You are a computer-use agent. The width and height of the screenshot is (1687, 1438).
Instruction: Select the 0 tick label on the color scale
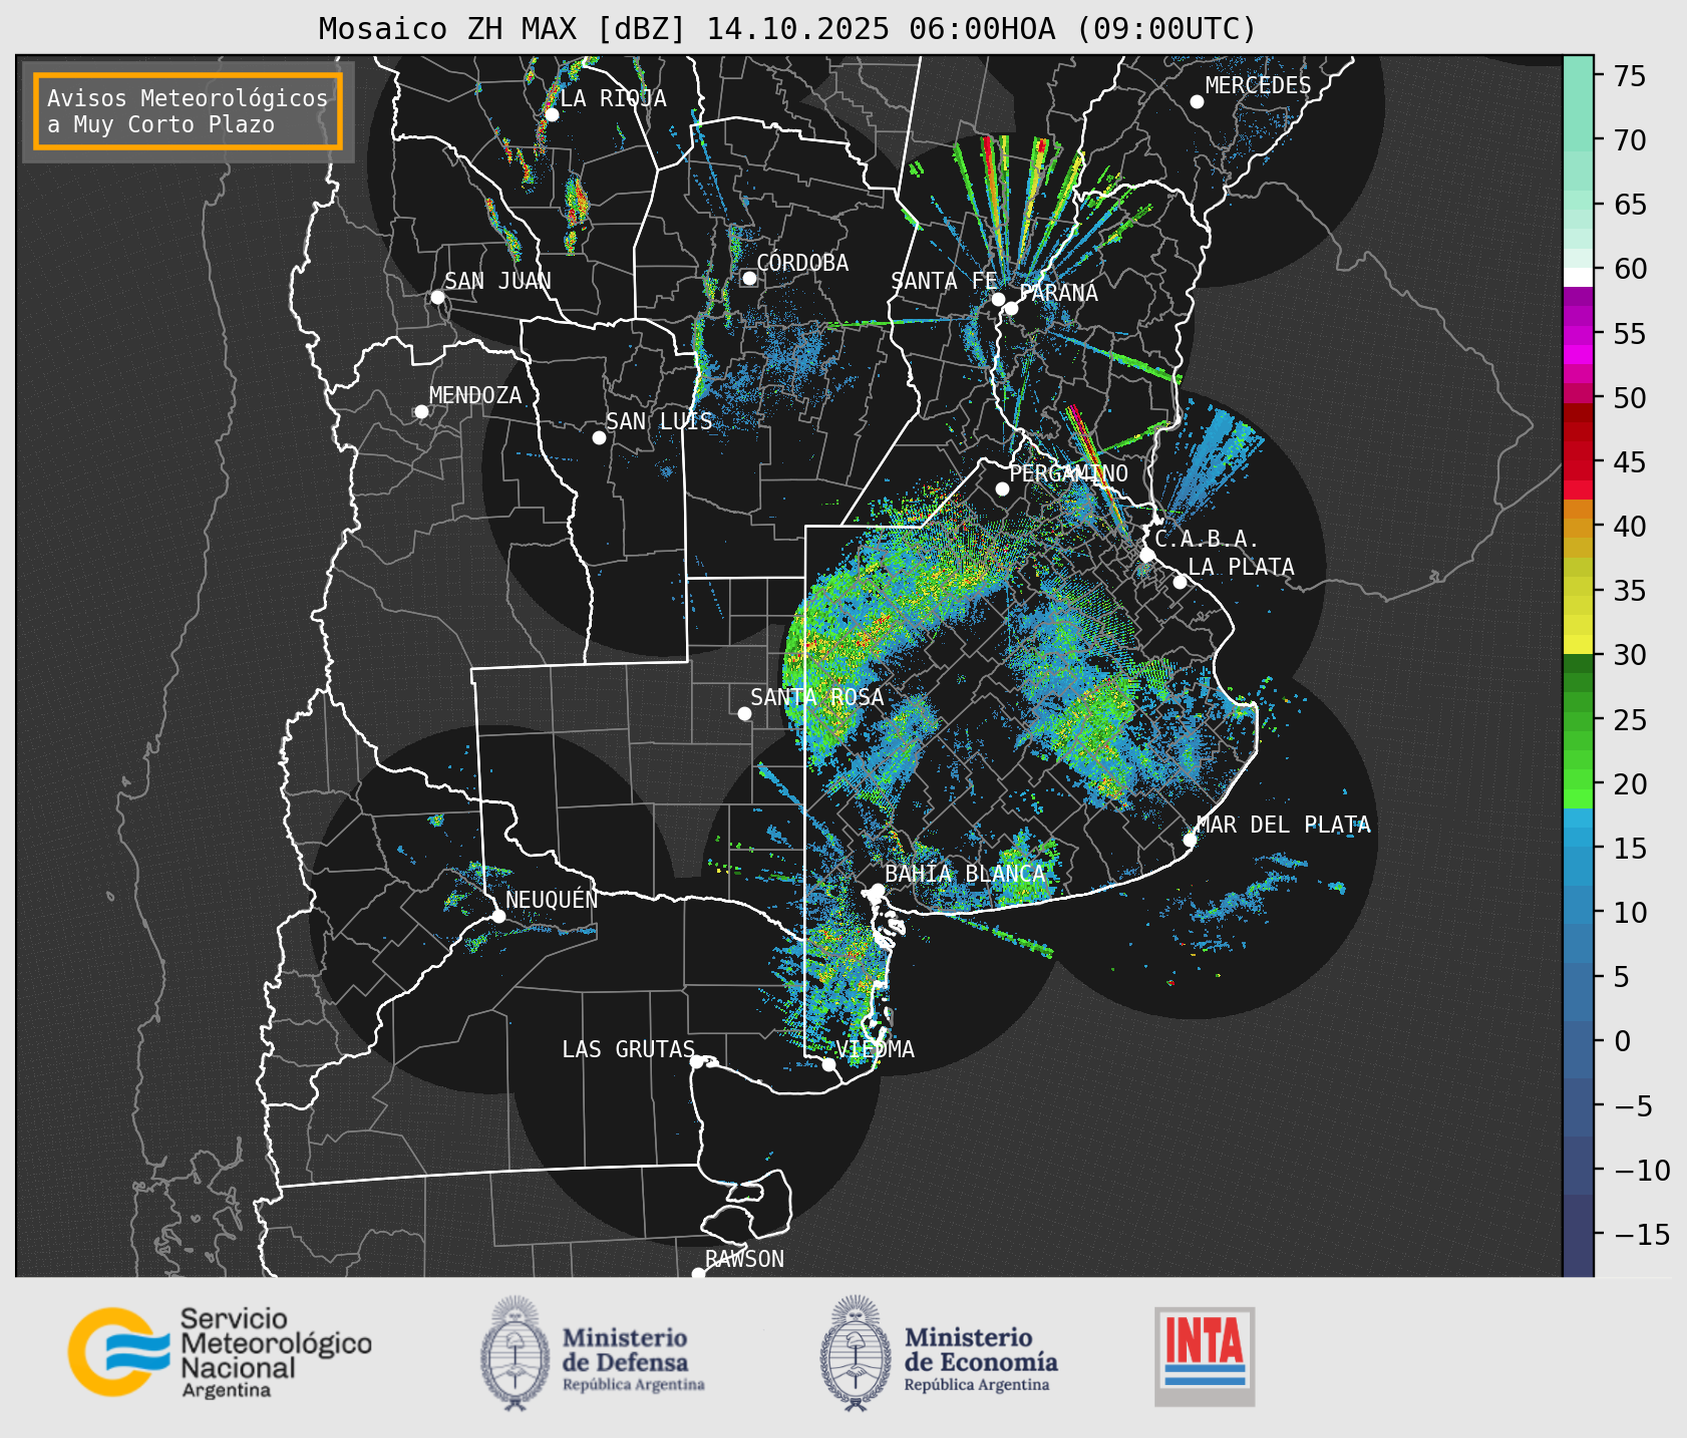point(1622,1041)
